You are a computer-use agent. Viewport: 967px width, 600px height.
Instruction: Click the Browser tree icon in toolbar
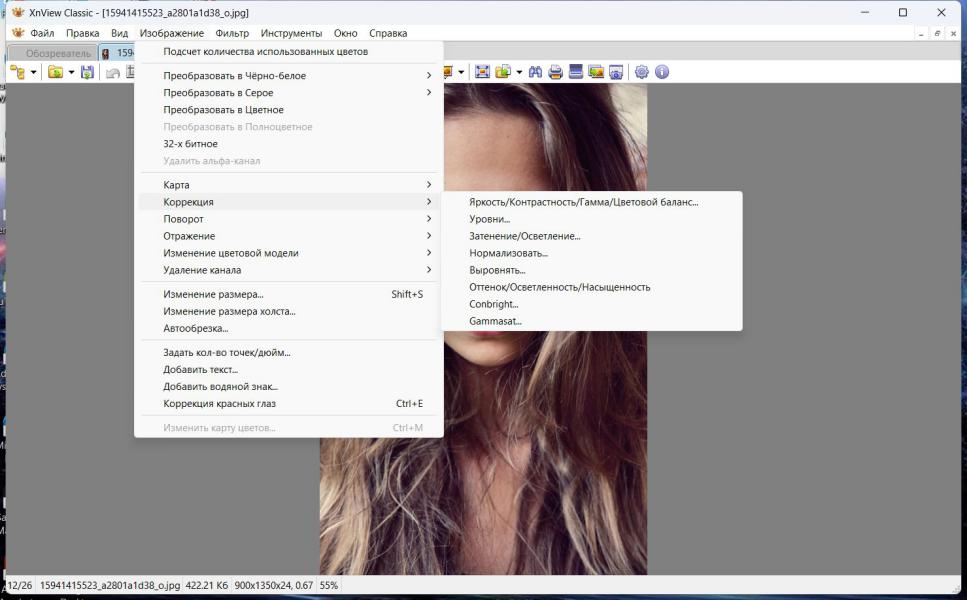pyautogui.click(x=17, y=72)
